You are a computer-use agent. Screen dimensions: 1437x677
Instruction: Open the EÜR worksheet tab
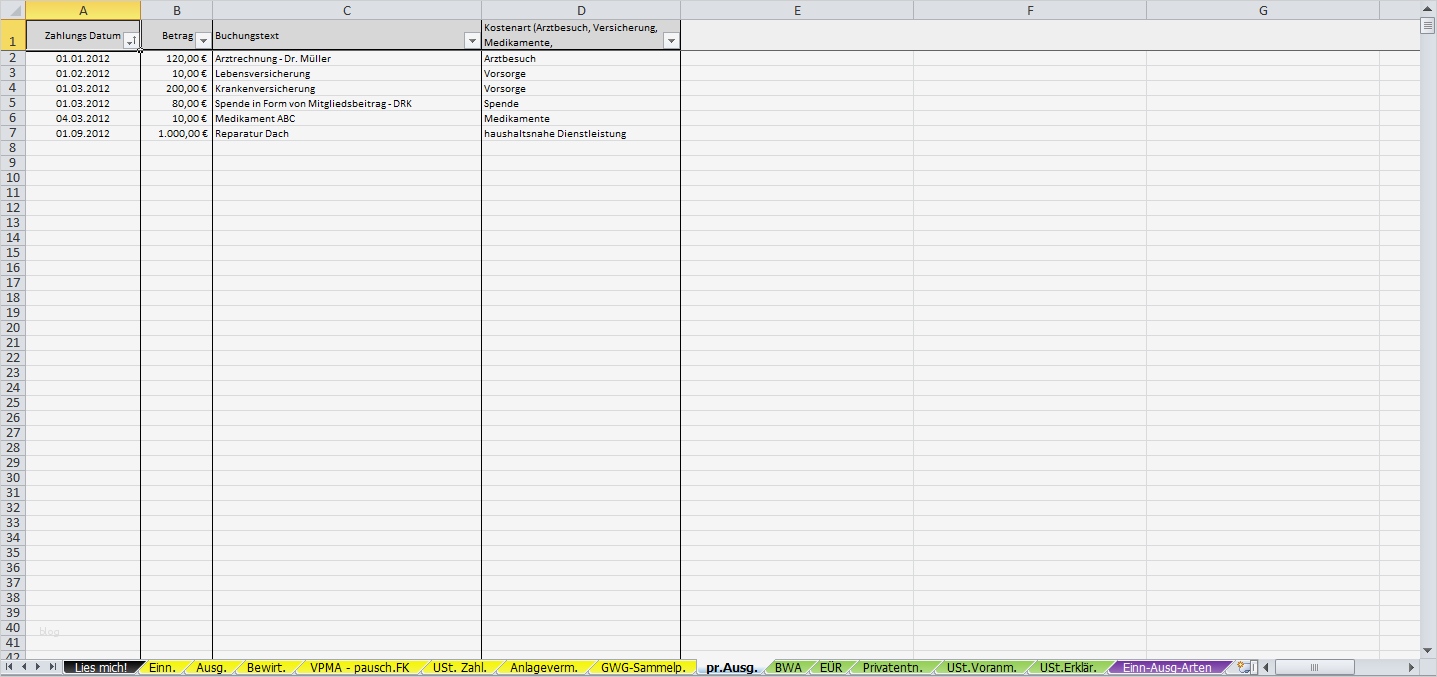831,665
